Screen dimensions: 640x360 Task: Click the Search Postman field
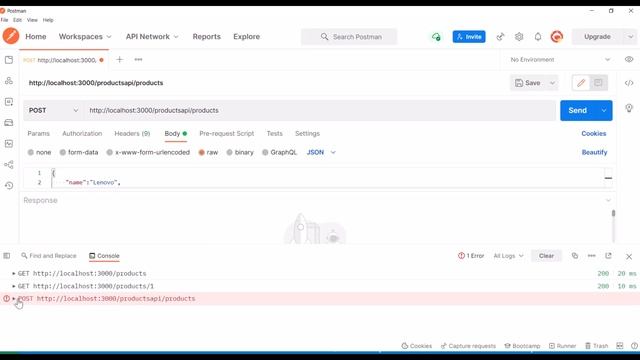(349, 37)
